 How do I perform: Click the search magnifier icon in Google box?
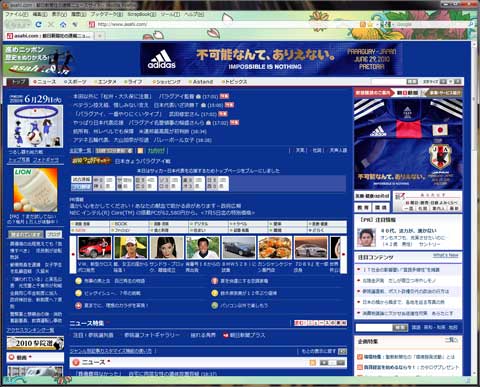(471, 24)
